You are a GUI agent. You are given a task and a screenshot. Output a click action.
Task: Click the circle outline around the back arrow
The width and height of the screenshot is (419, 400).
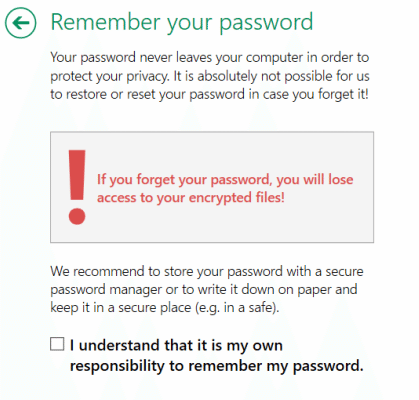coord(20,8)
